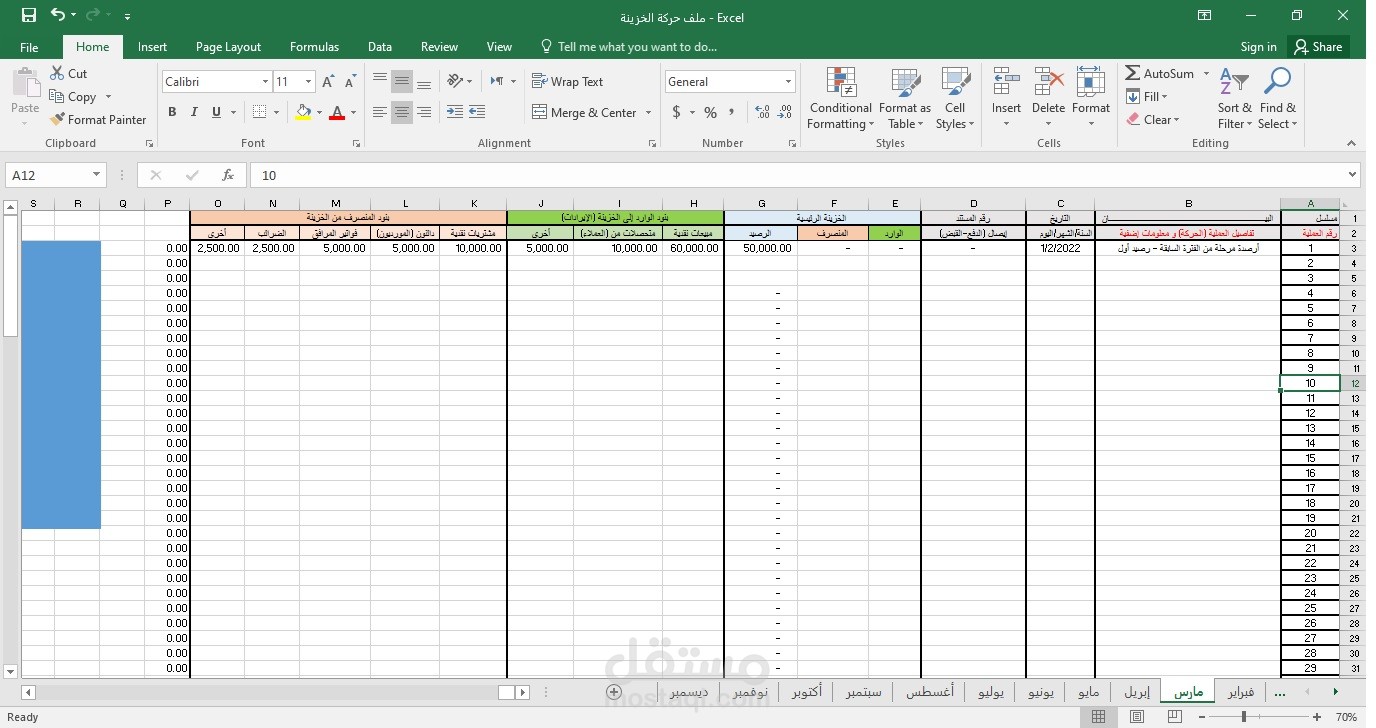The width and height of the screenshot is (1376, 728).
Task: Open Cell Styles gallery
Action: pyautogui.click(x=955, y=98)
